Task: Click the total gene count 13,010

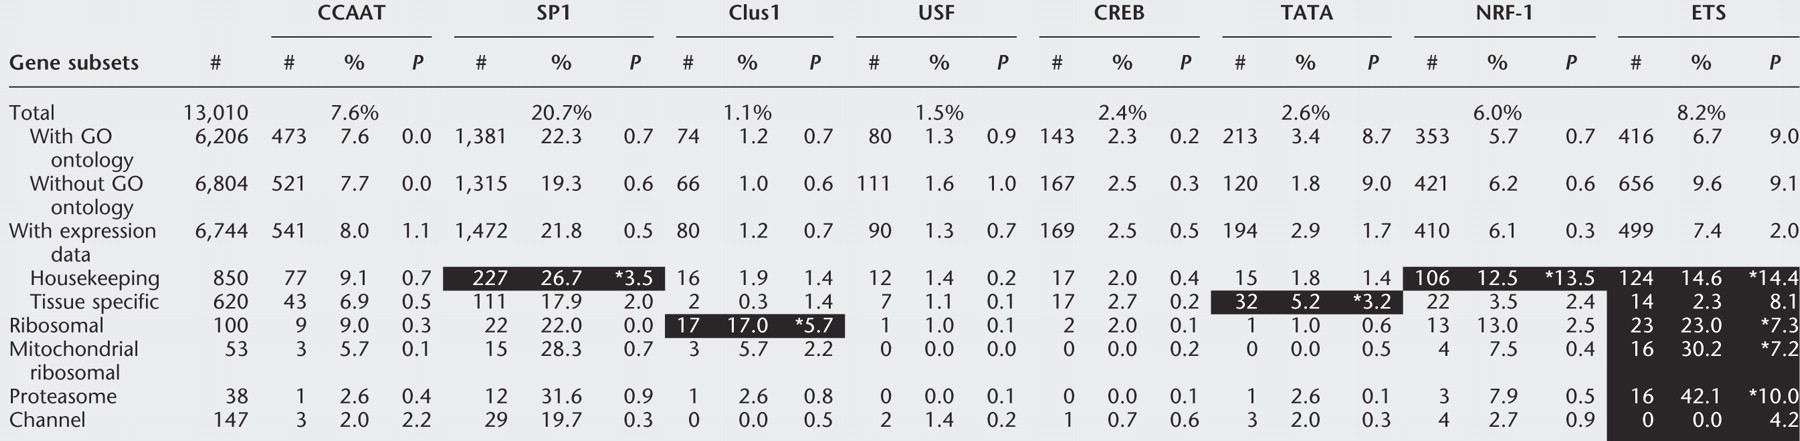Action: click(x=215, y=113)
